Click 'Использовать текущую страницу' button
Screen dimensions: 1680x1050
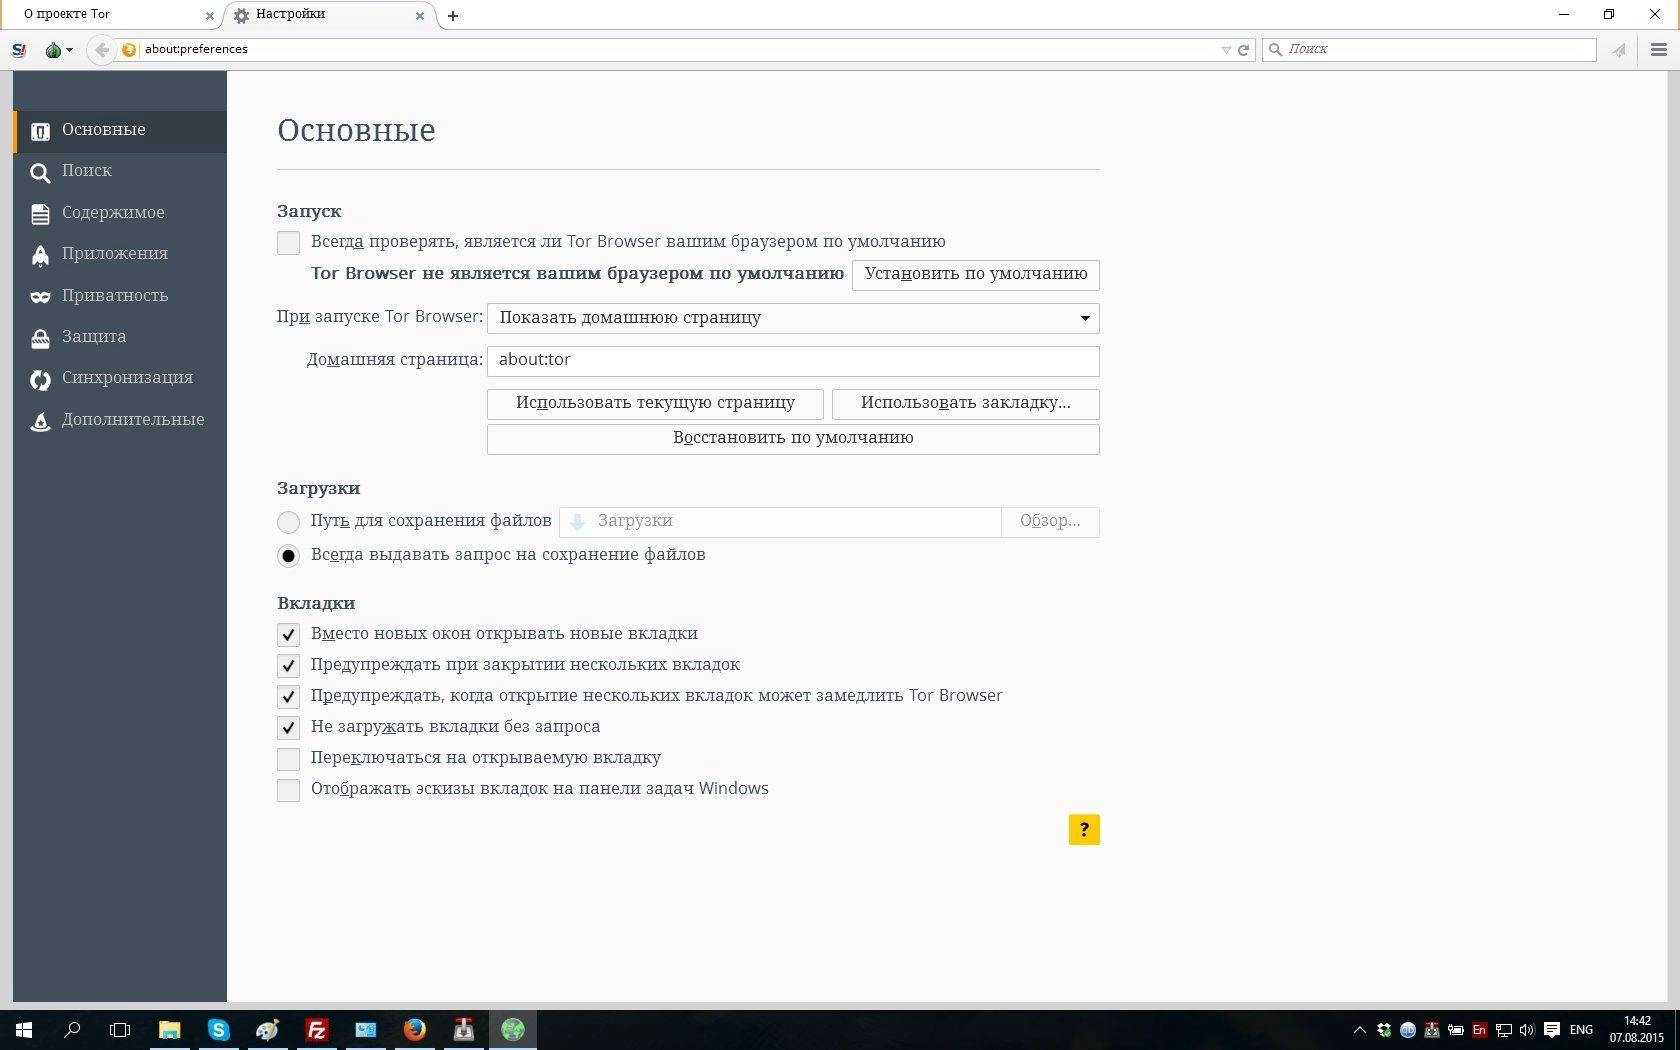point(655,404)
